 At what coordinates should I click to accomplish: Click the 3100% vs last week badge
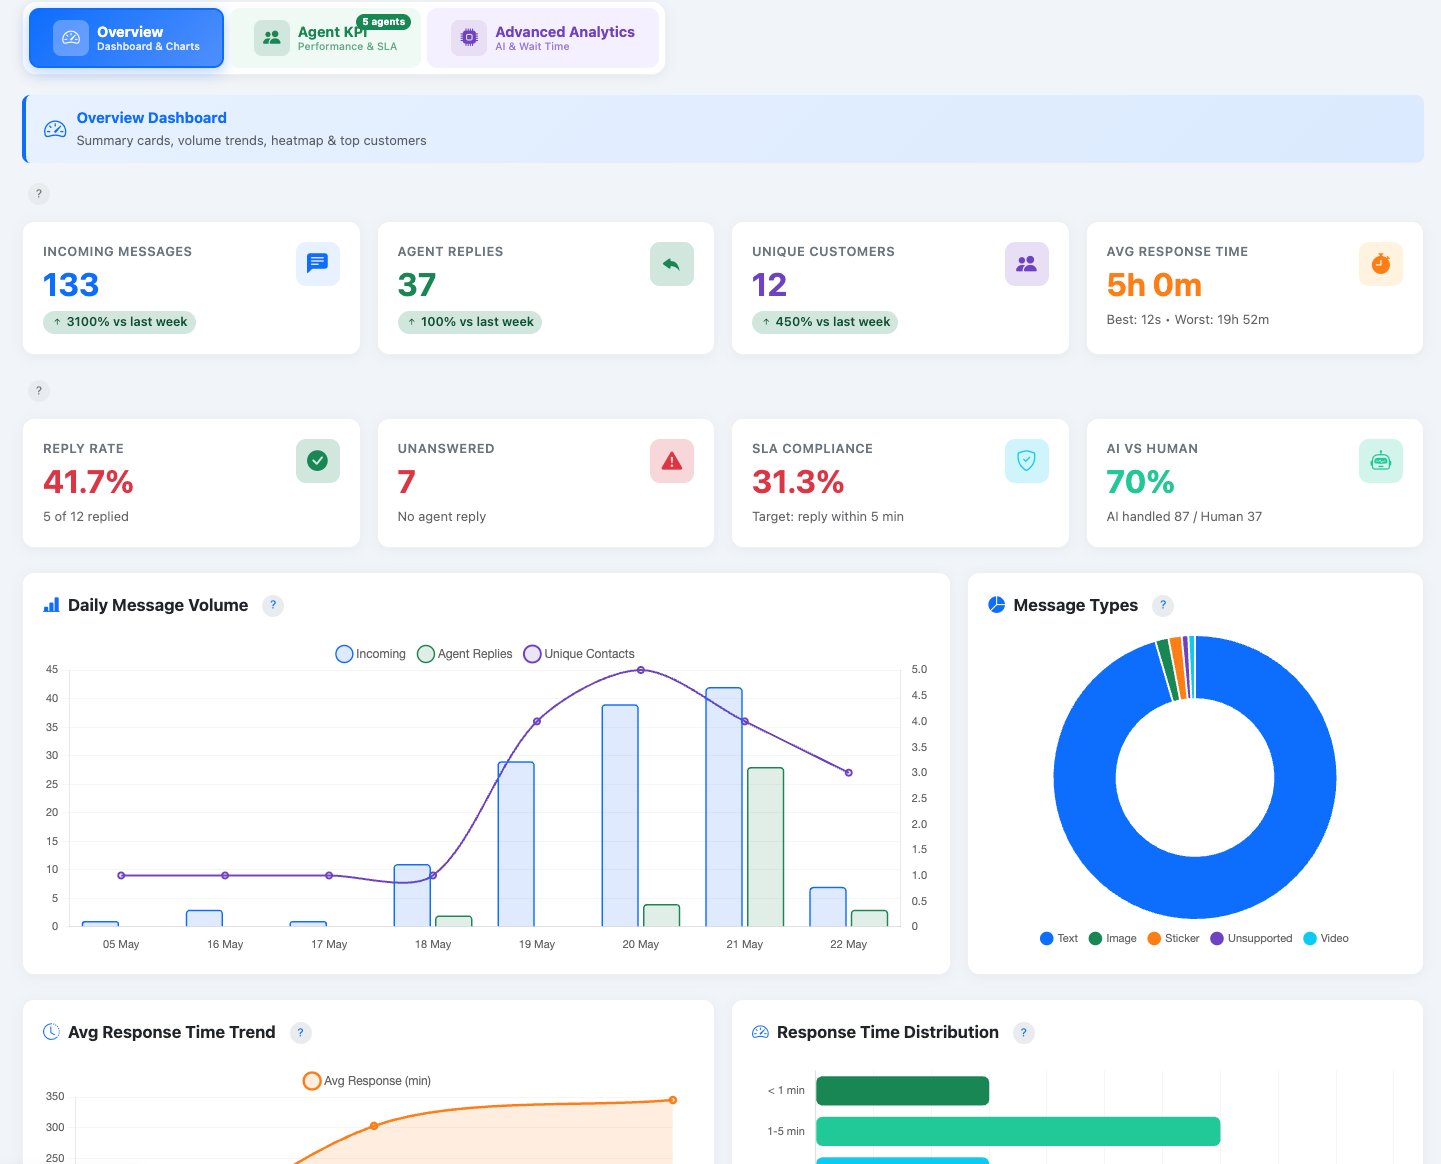coord(119,322)
